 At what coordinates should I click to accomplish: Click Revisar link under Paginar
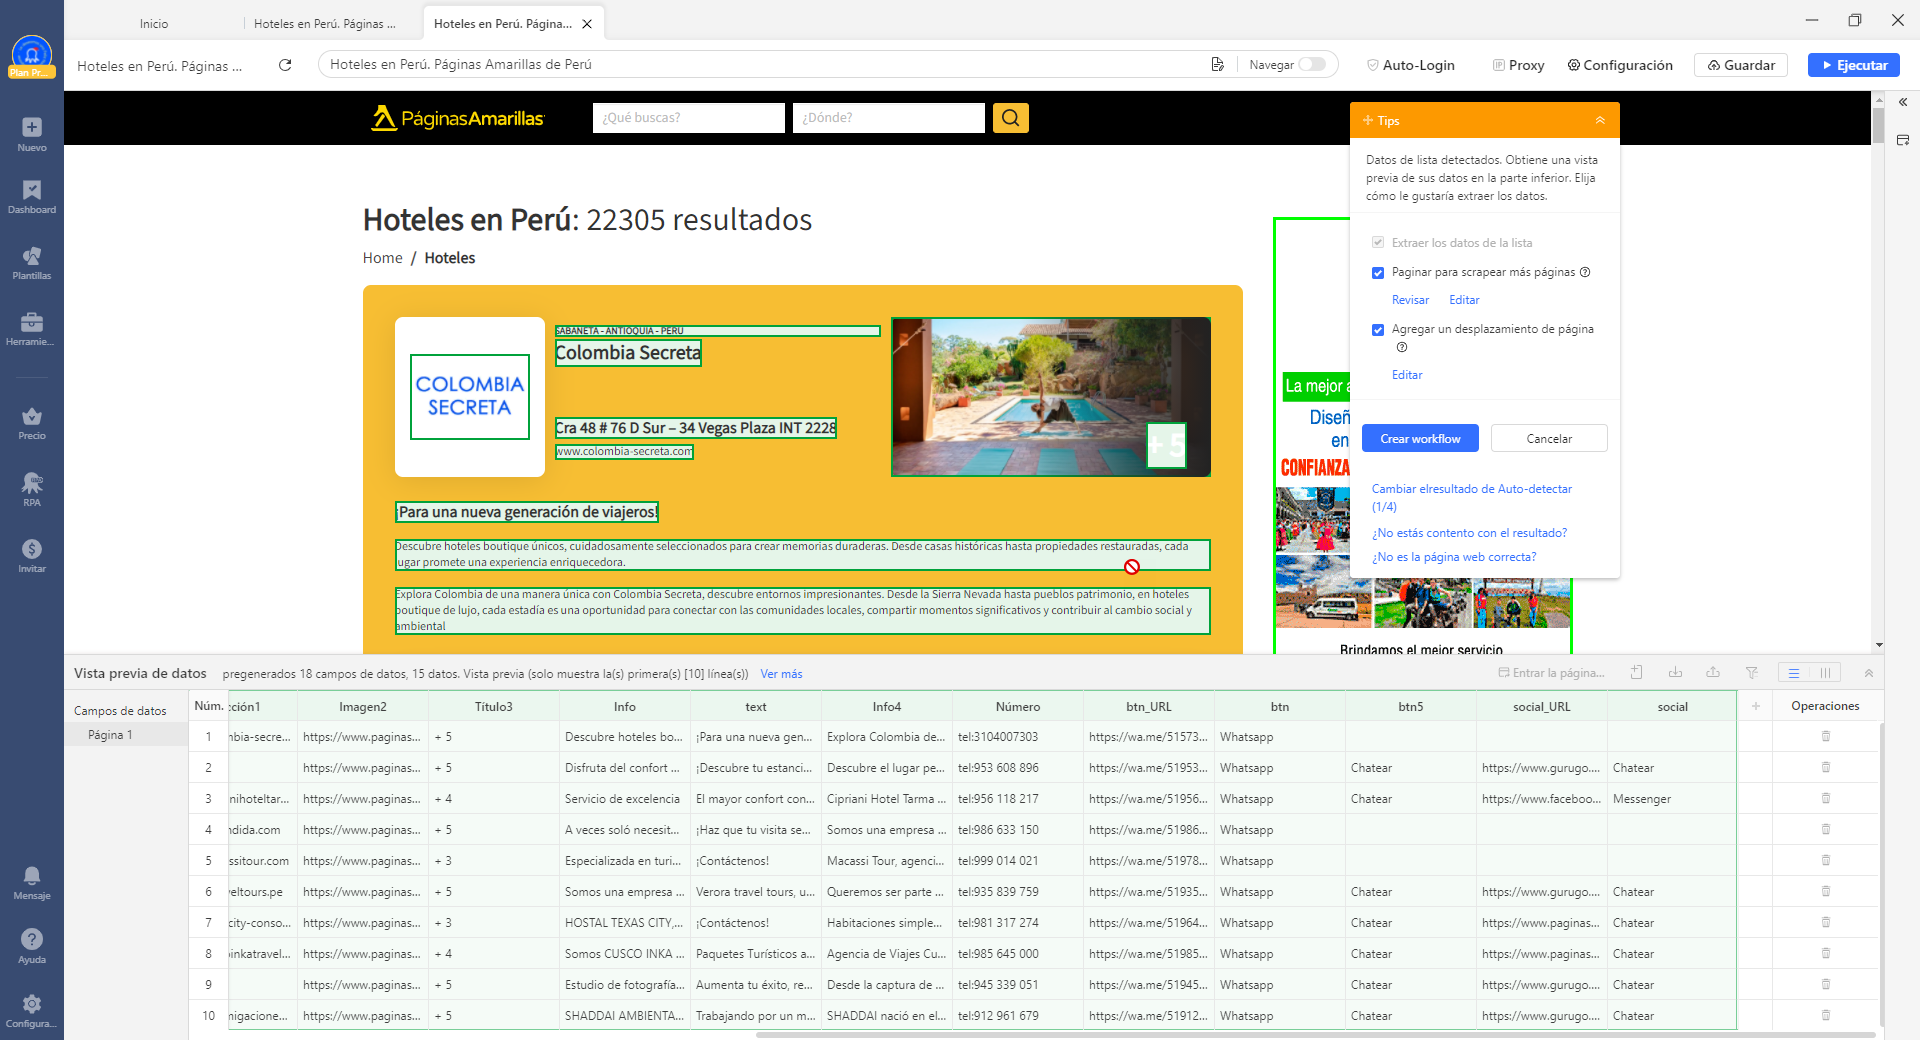1410,300
